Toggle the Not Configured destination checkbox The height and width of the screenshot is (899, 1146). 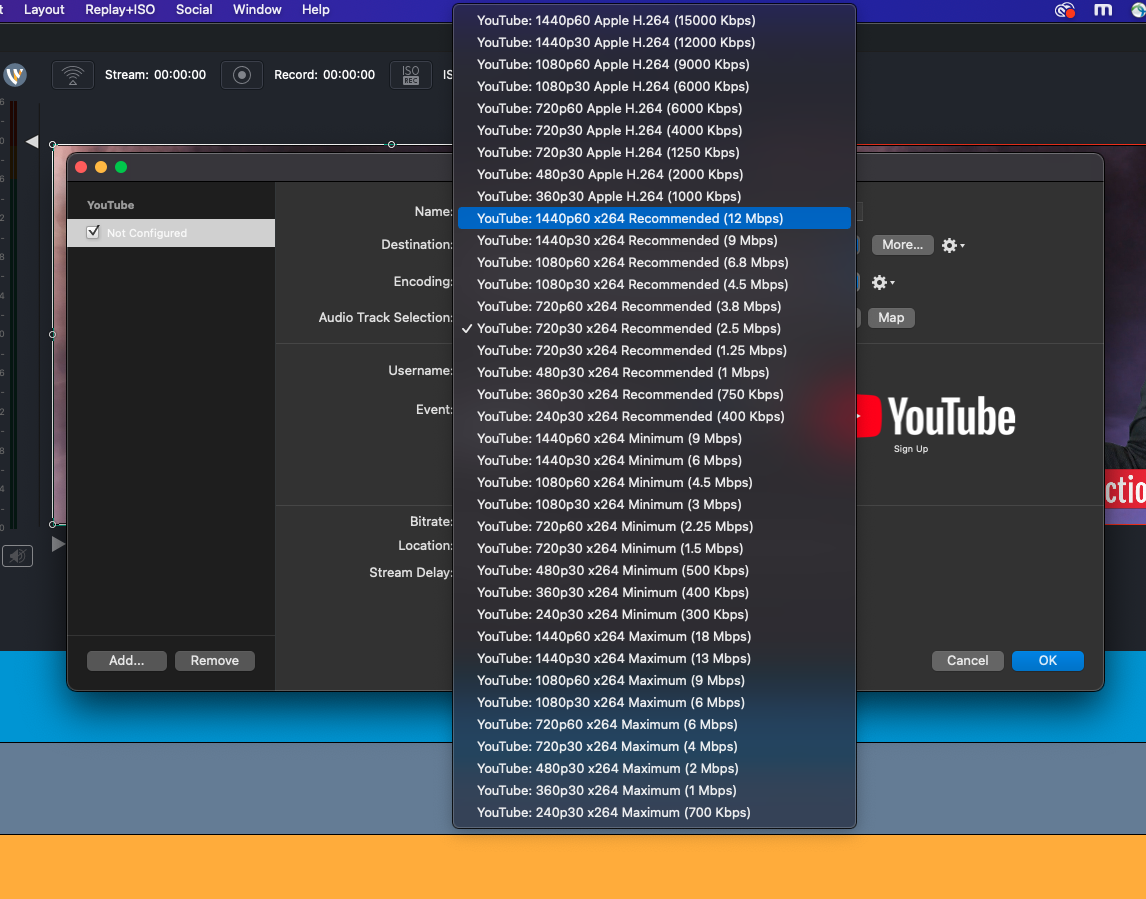pyautogui.click(x=93, y=232)
